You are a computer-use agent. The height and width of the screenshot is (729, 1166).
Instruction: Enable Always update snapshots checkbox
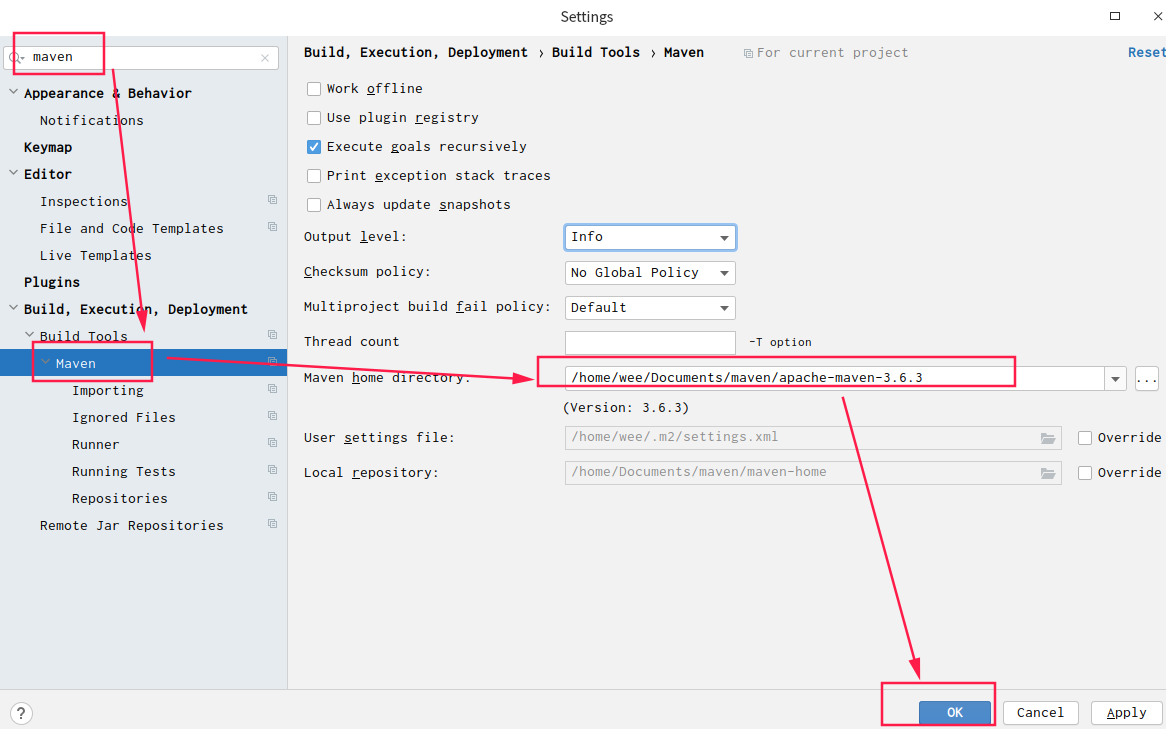314,205
